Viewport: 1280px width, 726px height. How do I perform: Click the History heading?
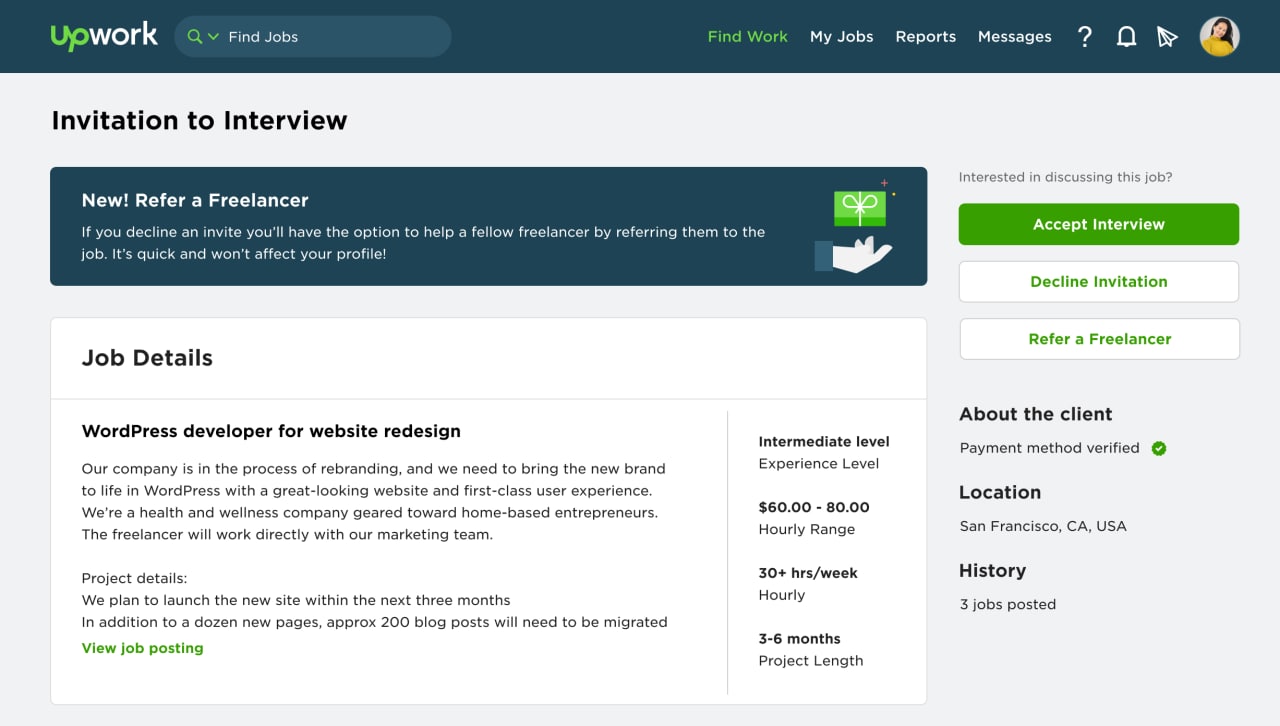992,571
